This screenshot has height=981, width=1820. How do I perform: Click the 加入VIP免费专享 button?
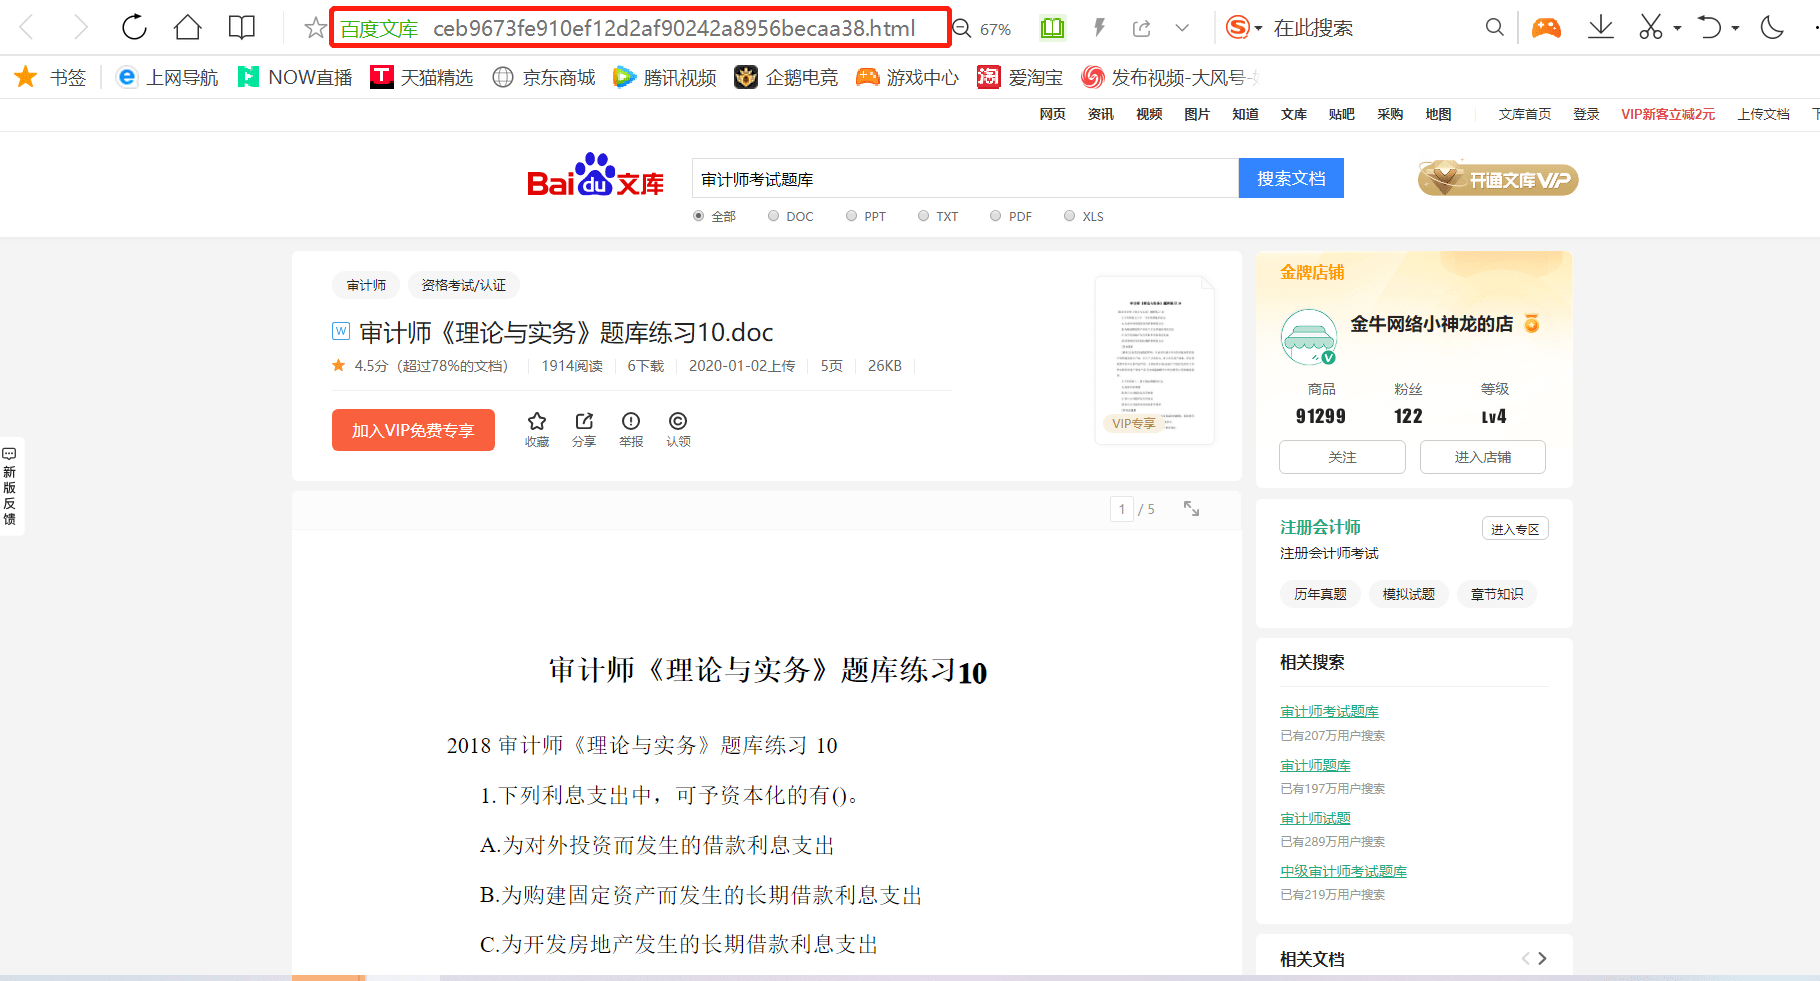(x=413, y=430)
